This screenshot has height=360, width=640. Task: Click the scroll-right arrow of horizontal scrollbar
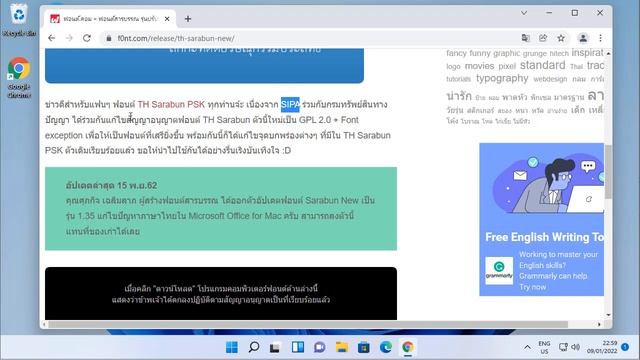tap(599, 324)
